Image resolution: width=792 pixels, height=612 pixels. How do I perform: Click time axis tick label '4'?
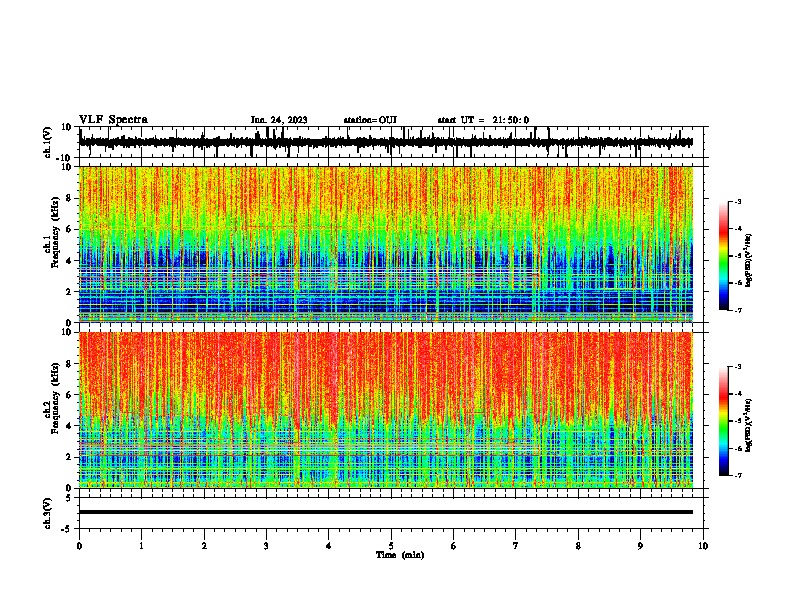329,546
